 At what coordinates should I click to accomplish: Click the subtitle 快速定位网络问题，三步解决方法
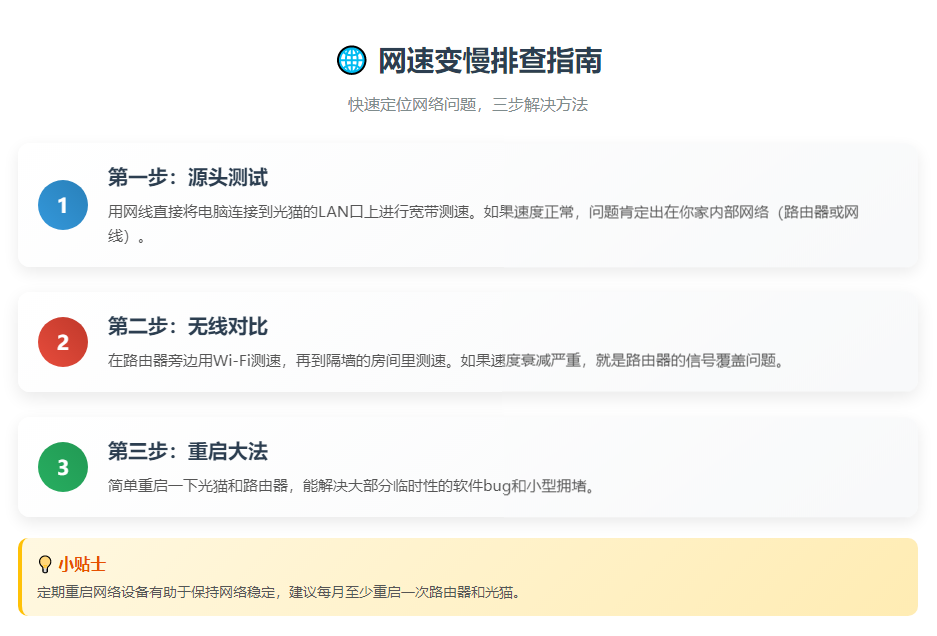pos(468,105)
